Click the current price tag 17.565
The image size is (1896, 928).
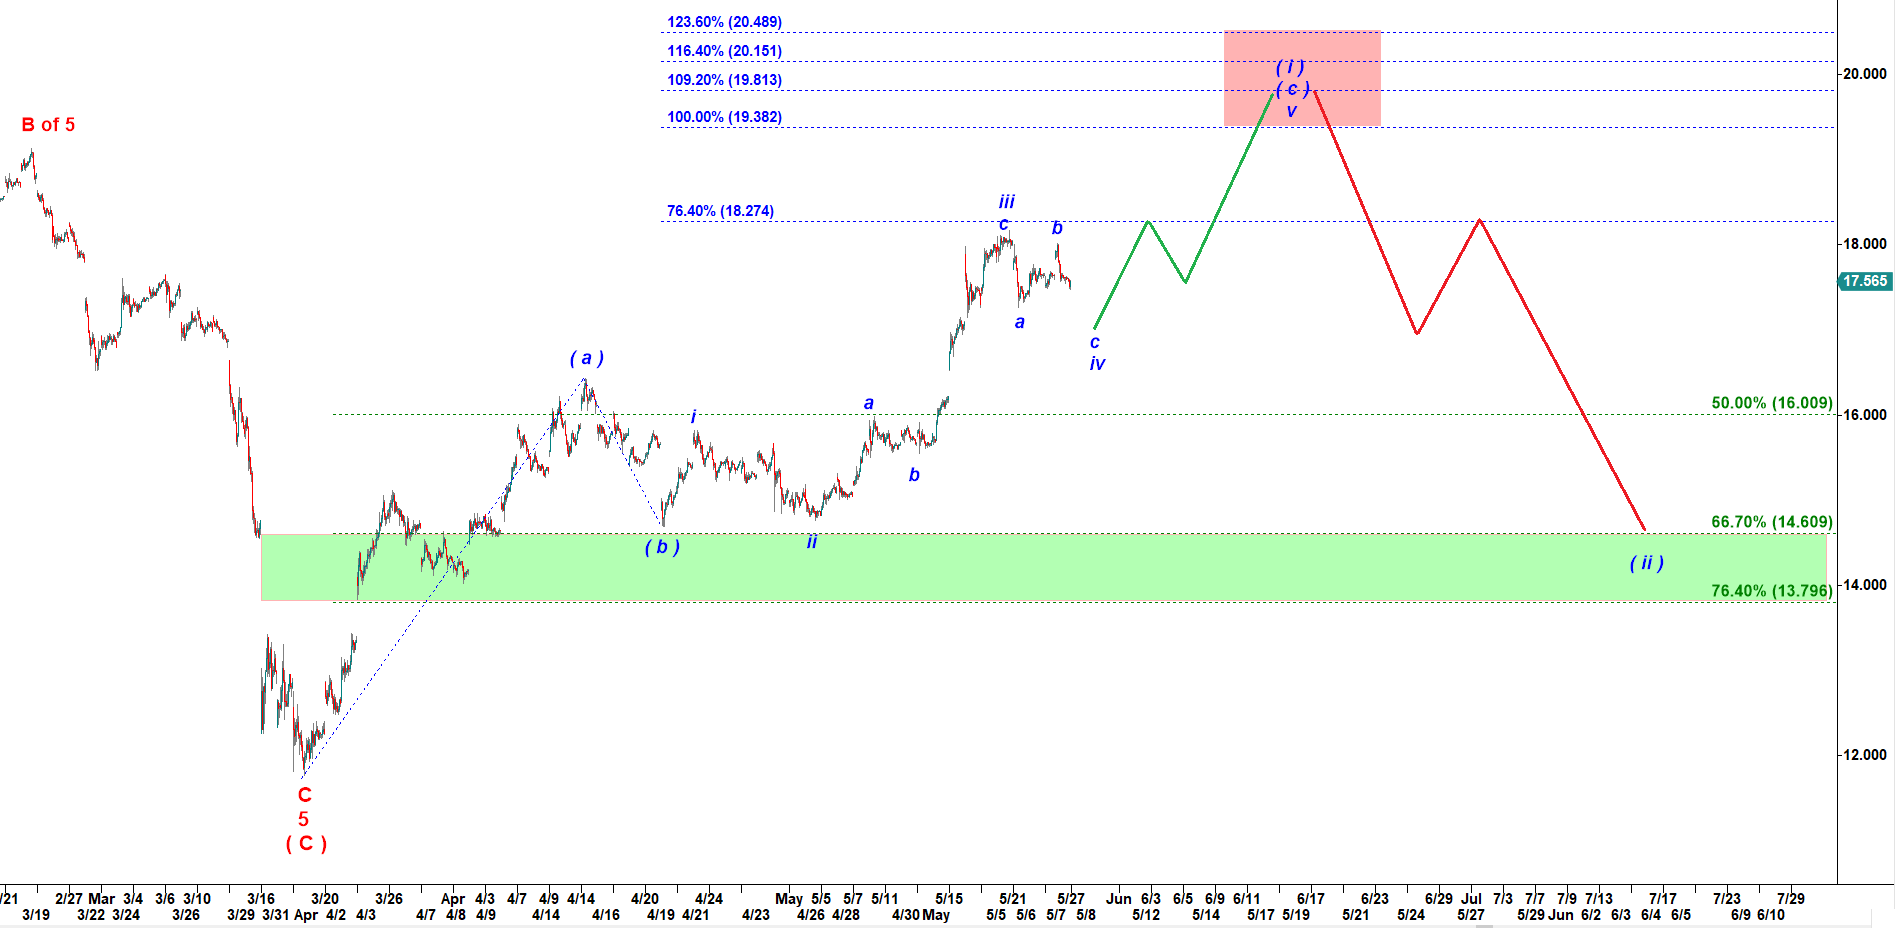pos(1865,282)
